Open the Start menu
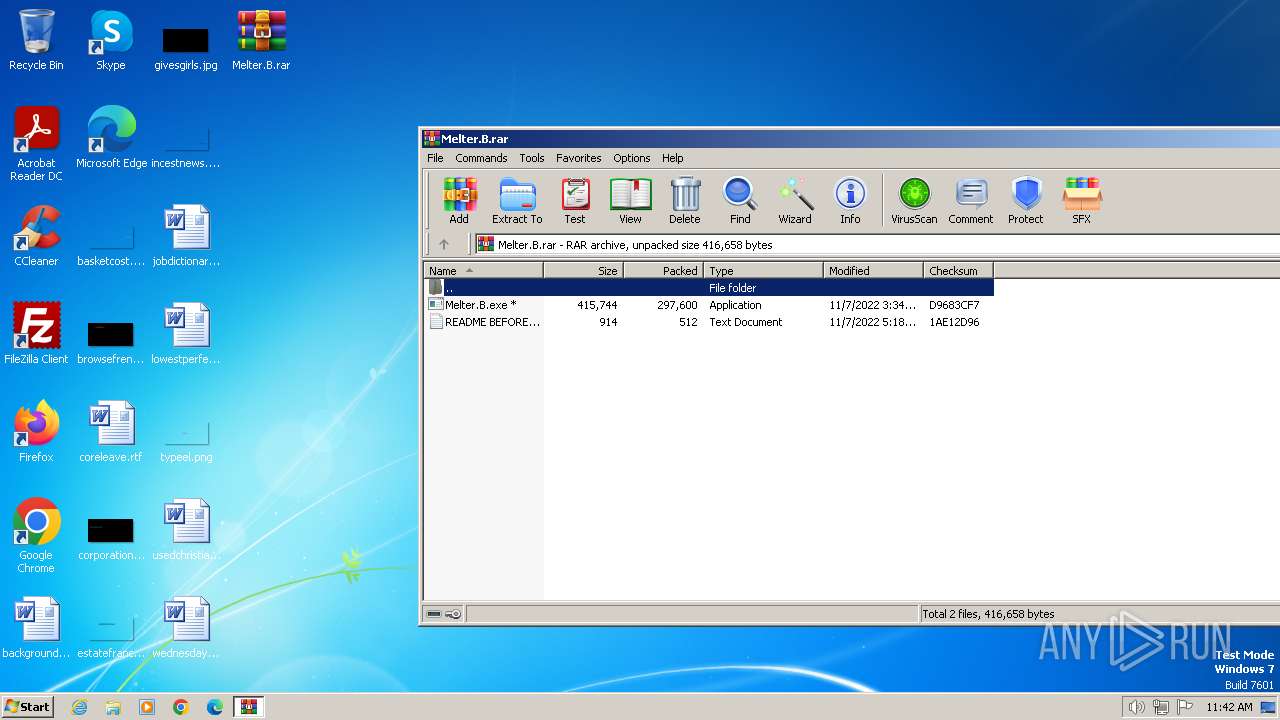The width and height of the screenshot is (1280, 720). 27,706
